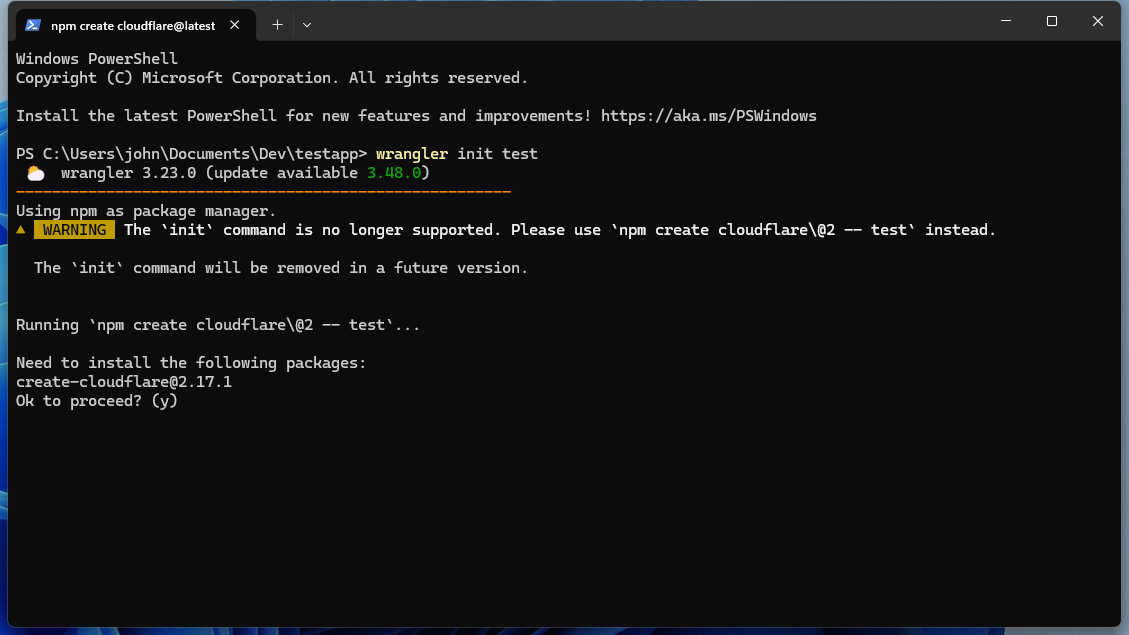Viewport: 1129px width, 635px height.
Task: Click the orange dashed separator line
Action: [x=263, y=190]
